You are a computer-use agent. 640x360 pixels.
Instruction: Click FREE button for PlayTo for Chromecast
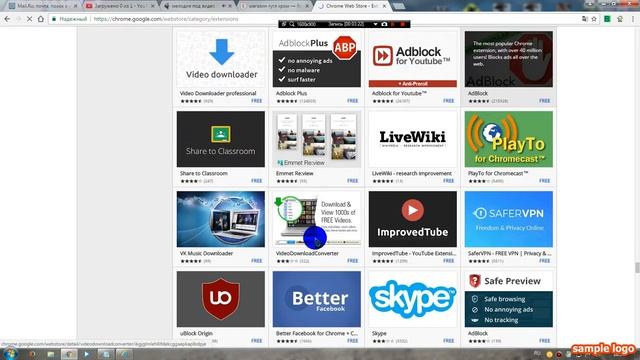pyautogui.click(x=544, y=181)
